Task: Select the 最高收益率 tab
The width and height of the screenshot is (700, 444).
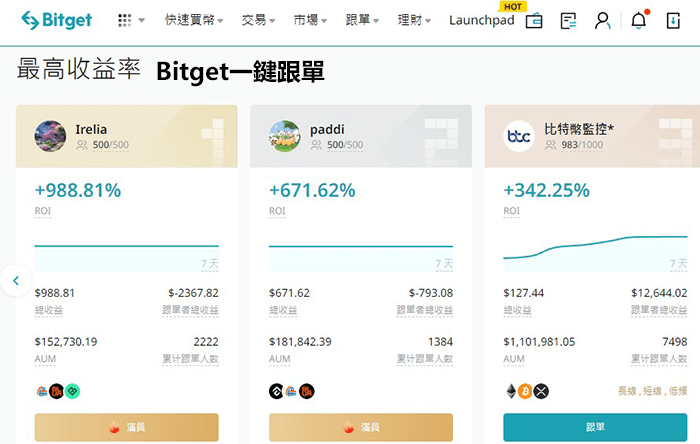Action: [79, 69]
